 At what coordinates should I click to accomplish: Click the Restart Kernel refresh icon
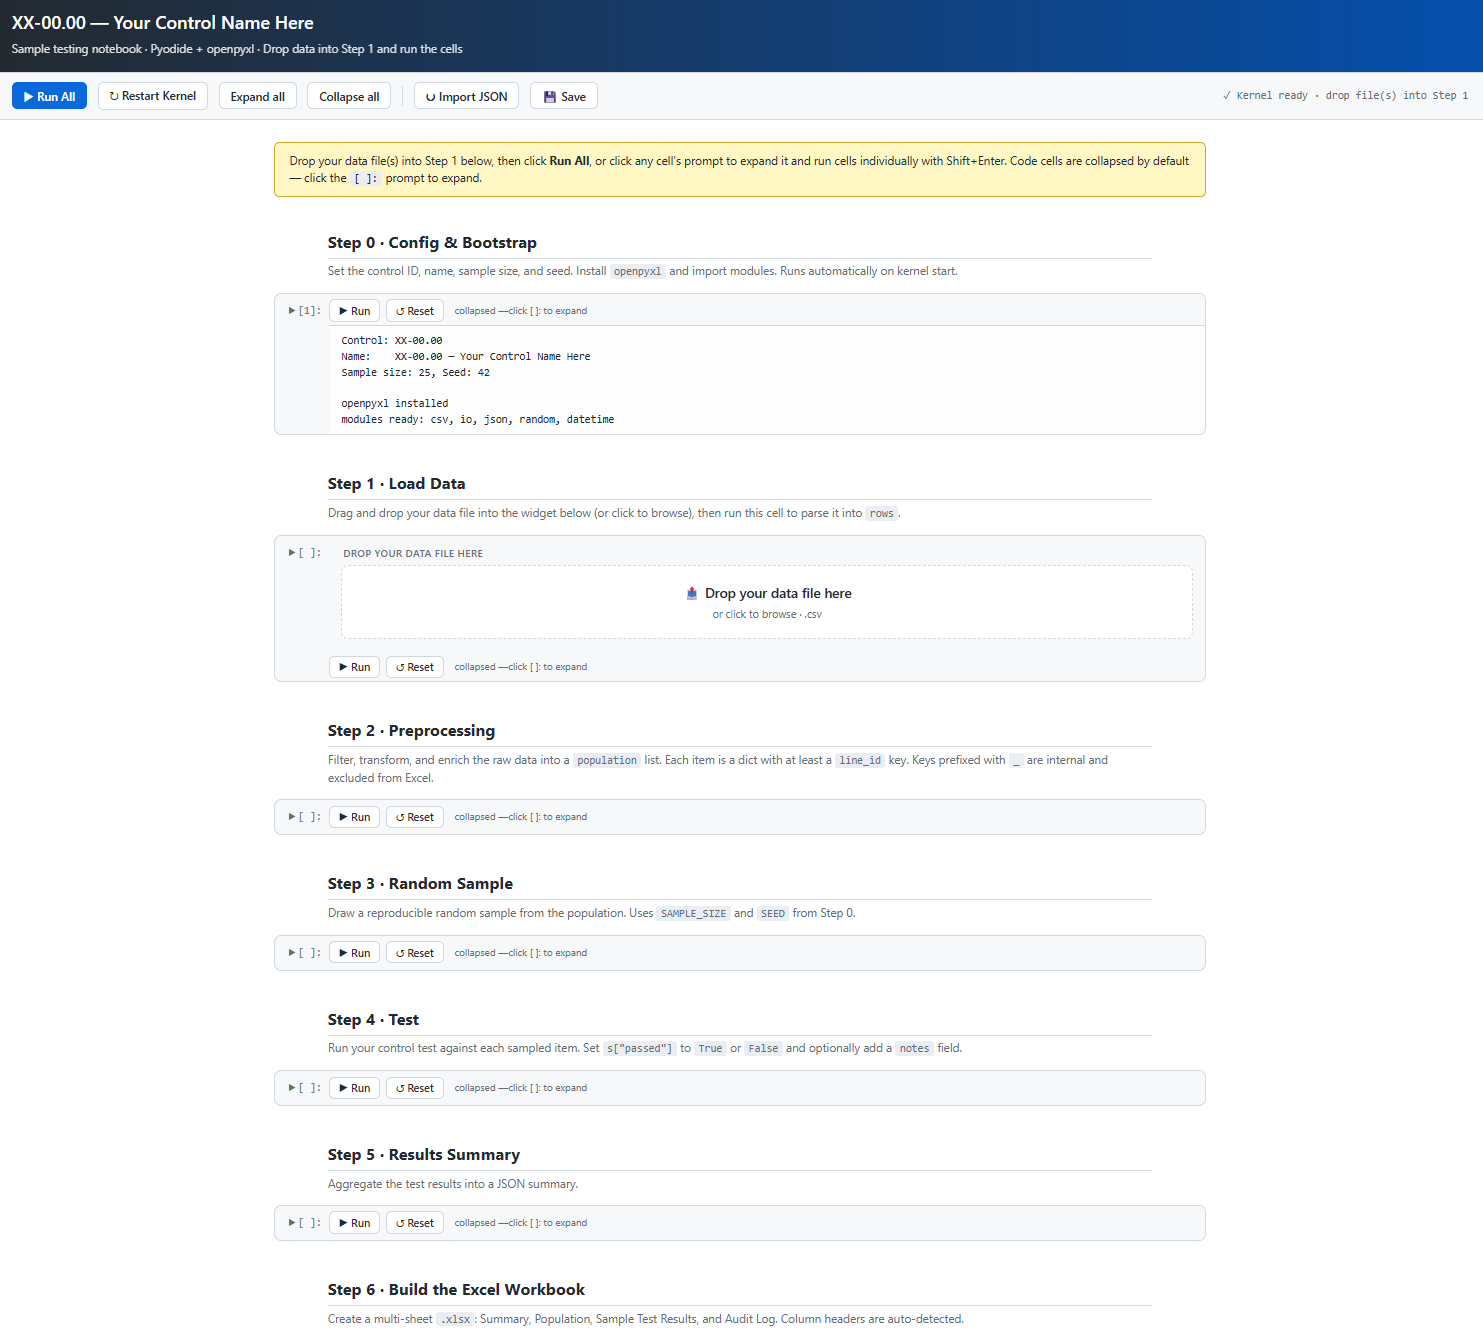114,96
